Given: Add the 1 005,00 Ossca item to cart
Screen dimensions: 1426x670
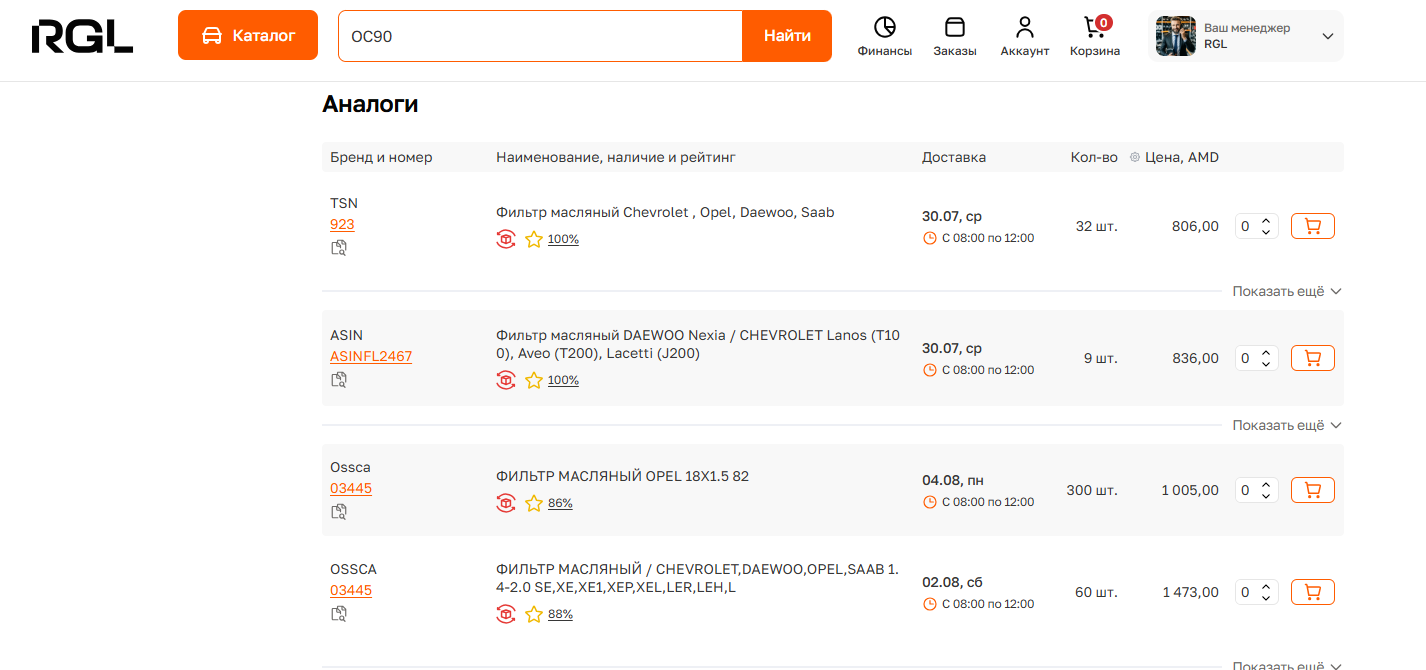Looking at the screenshot, I should [x=1313, y=490].
